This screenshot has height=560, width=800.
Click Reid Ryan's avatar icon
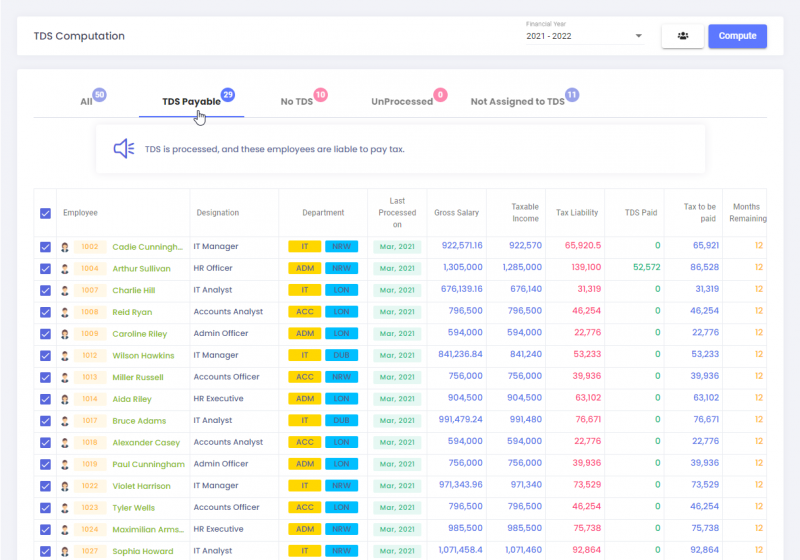[x=65, y=312]
